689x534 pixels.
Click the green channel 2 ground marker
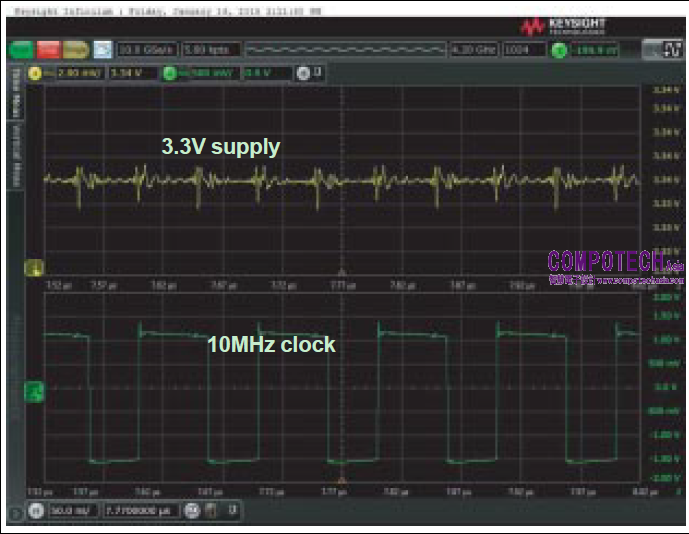[x=33, y=388]
